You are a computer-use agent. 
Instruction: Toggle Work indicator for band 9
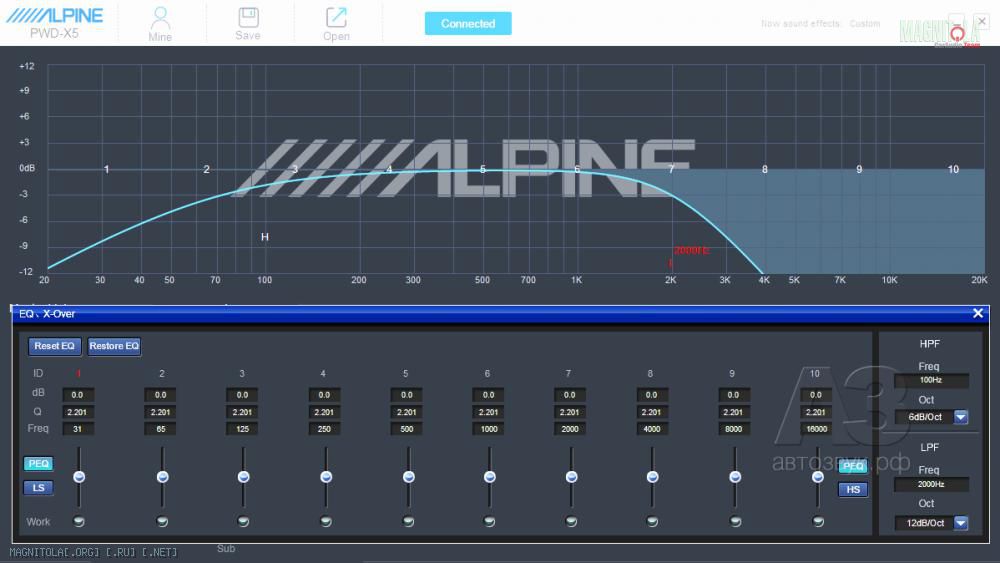[x=735, y=521]
